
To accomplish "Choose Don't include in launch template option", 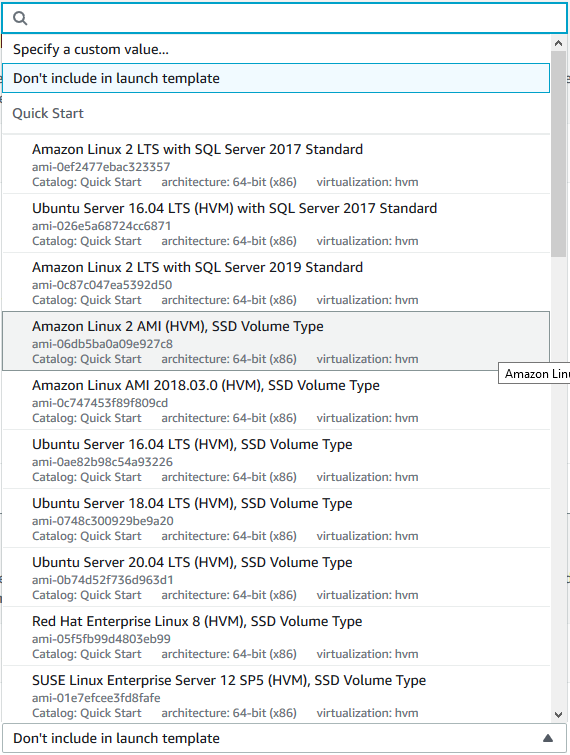I will [x=276, y=78].
